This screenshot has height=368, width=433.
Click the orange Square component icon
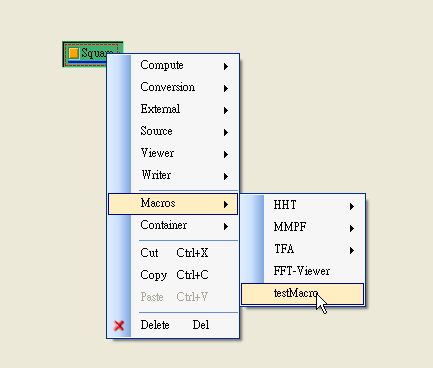[74, 53]
